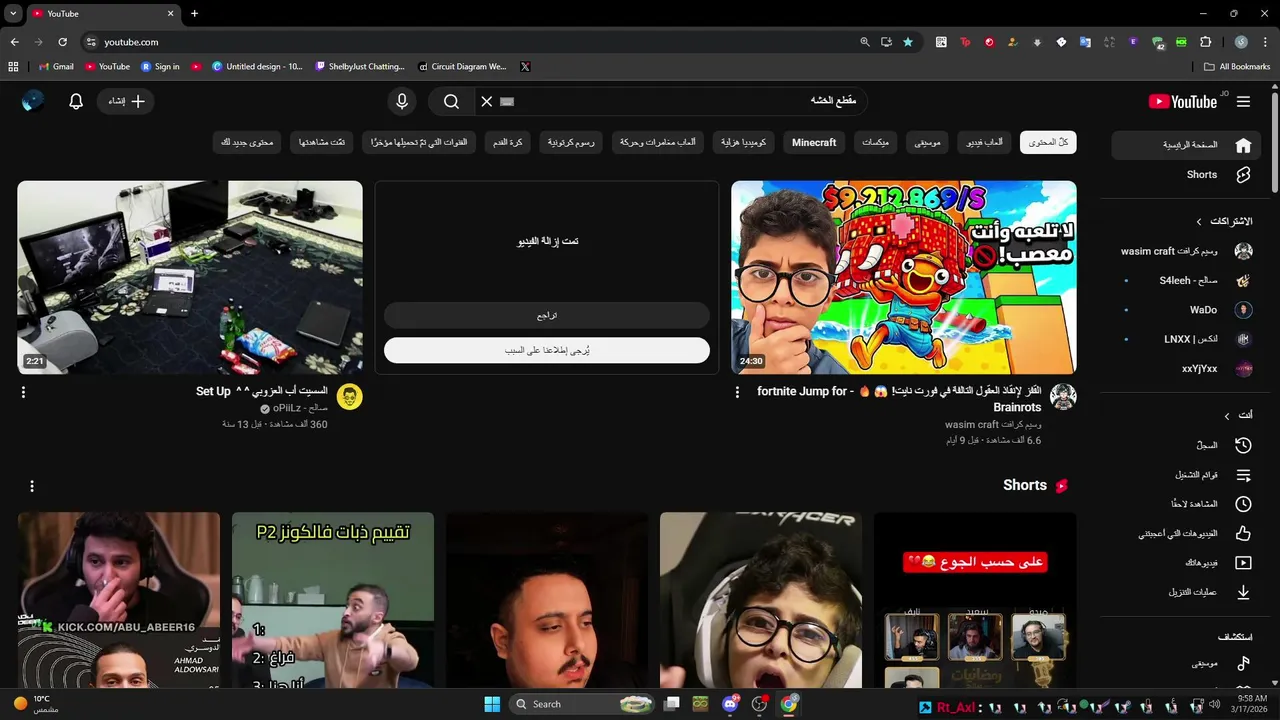1280x720 pixels.
Task: Open All Bookmarks folder
Action: [1237, 67]
